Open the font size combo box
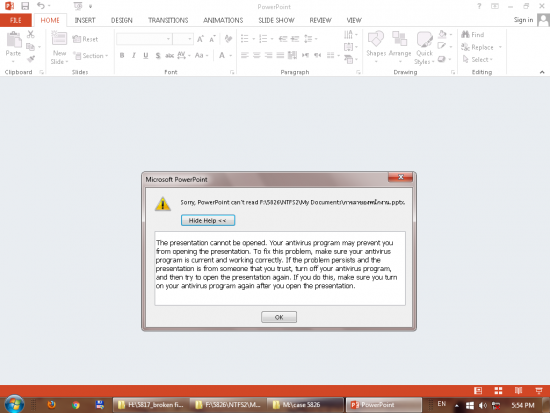Screen dimensions: 550x413 tap(183, 39)
